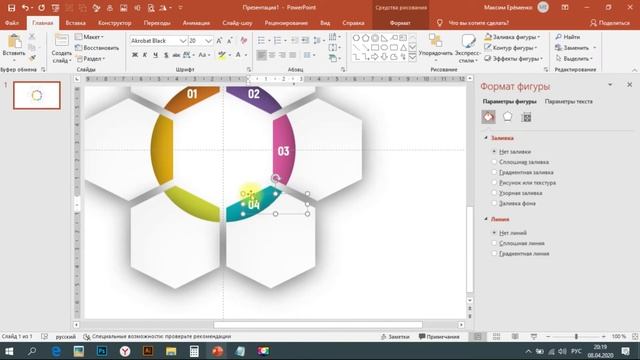Open Макет layout dropdown
This screenshot has width=640, height=360.
point(89,37)
